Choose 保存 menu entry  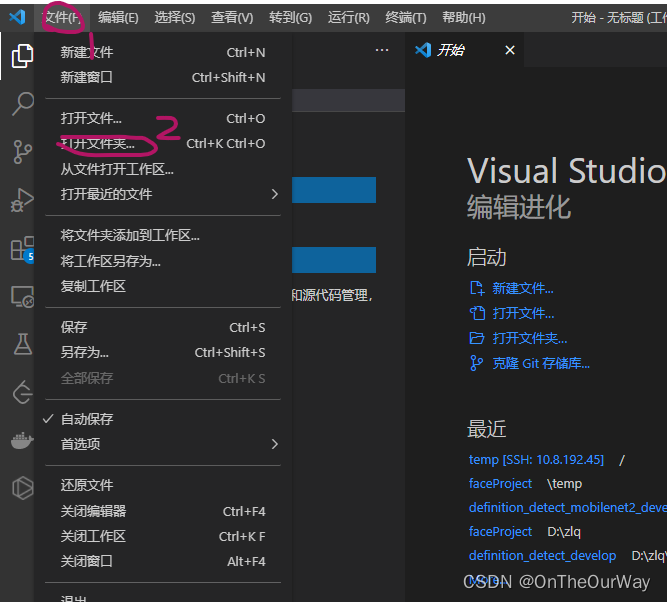coord(163,327)
